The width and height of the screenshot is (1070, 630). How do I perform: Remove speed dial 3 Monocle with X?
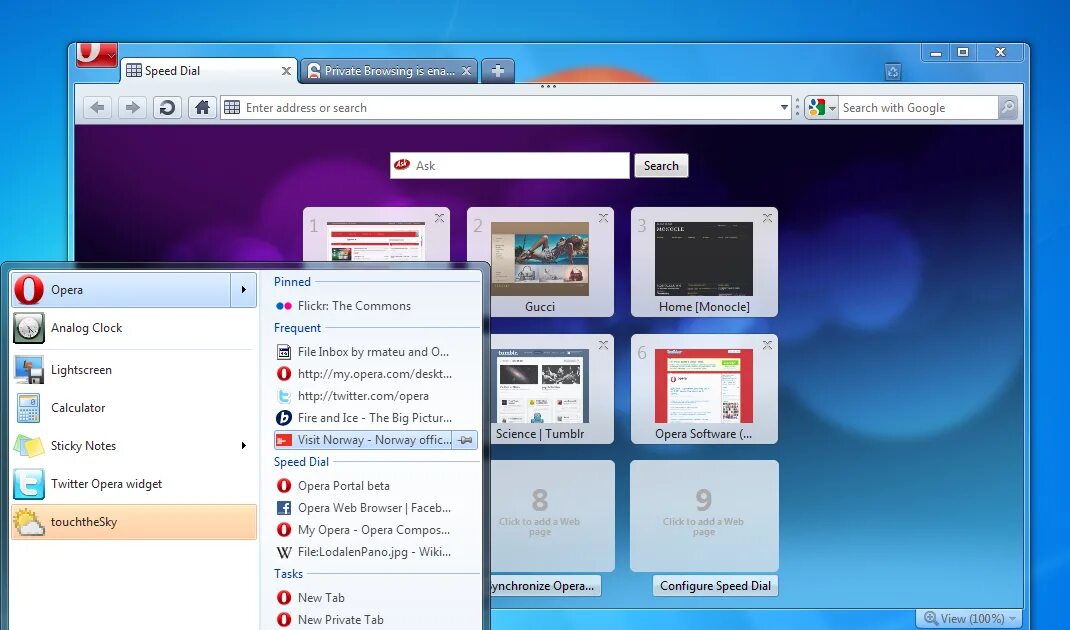pos(767,218)
